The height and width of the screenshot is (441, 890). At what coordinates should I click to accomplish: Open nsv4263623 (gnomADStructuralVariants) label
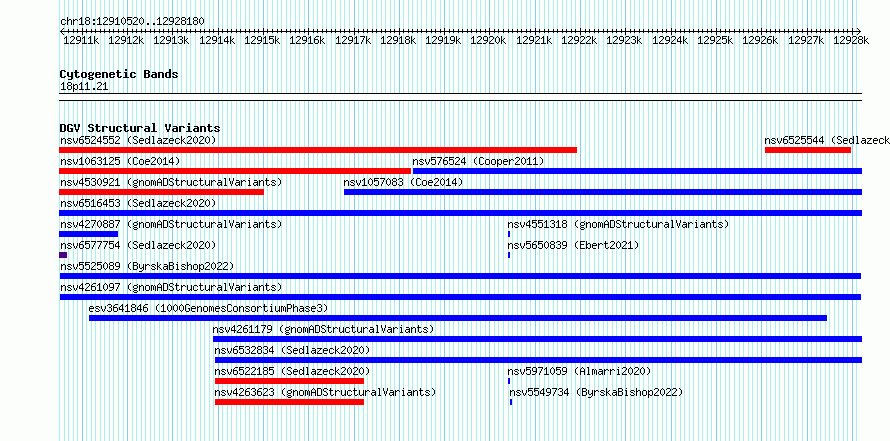tap(325, 392)
